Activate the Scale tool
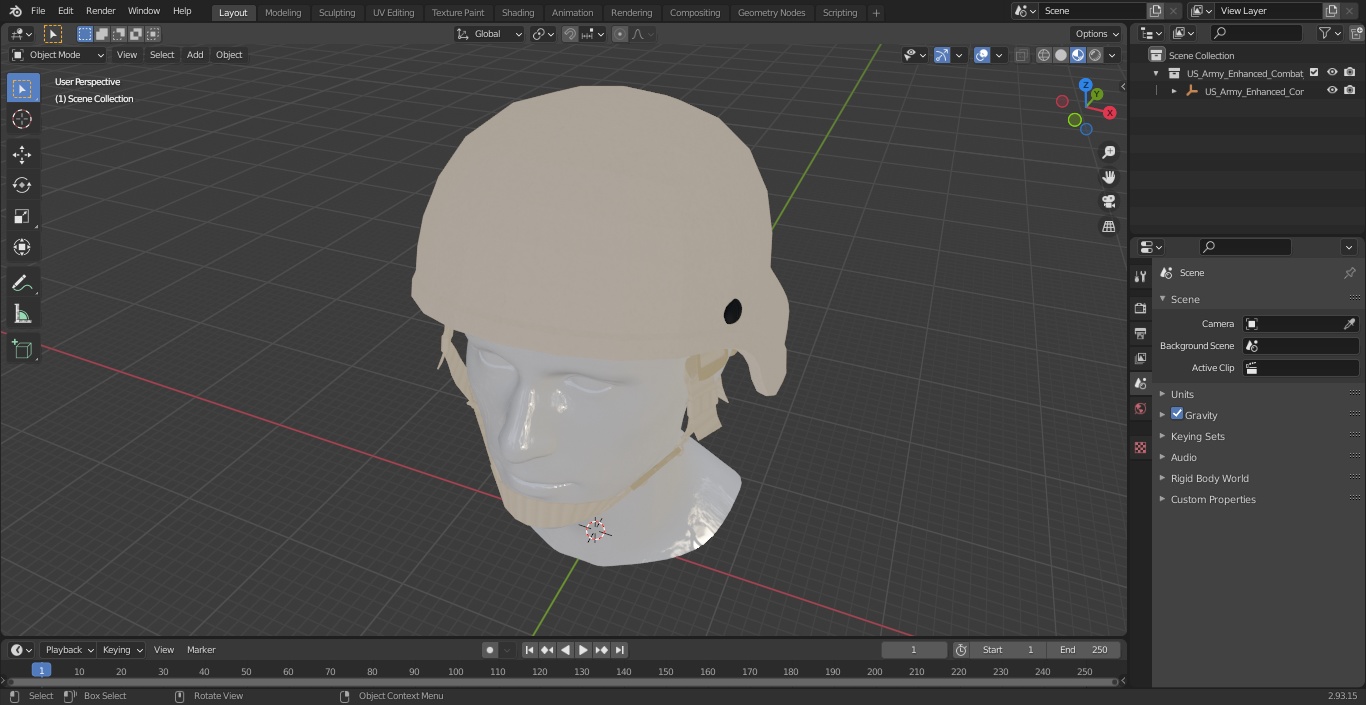The width and height of the screenshot is (1366, 705). [22, 216]
